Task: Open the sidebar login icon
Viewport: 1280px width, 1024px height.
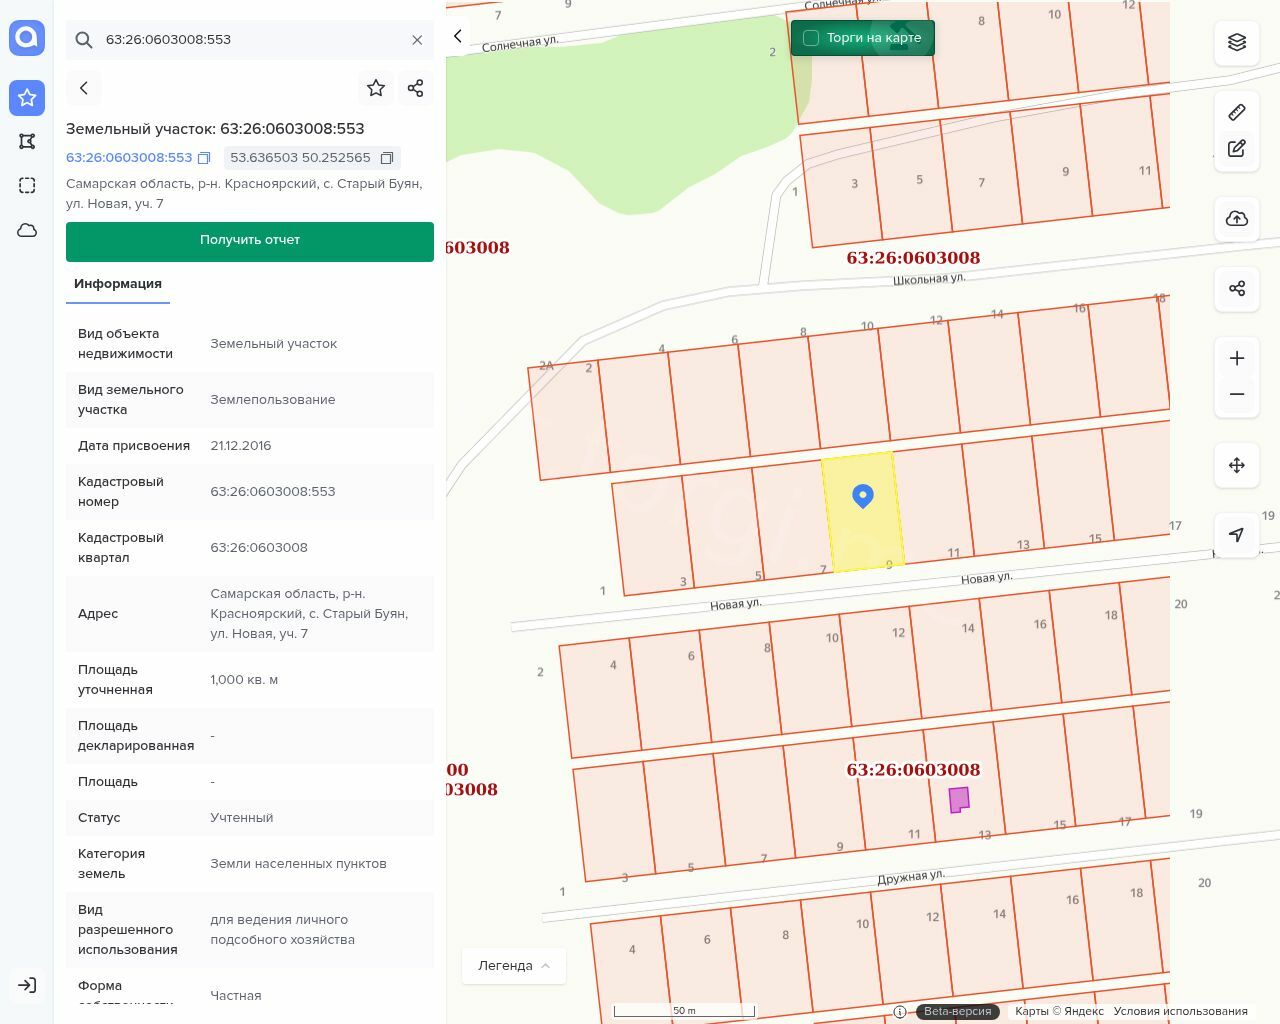Action: coord(27,985)
